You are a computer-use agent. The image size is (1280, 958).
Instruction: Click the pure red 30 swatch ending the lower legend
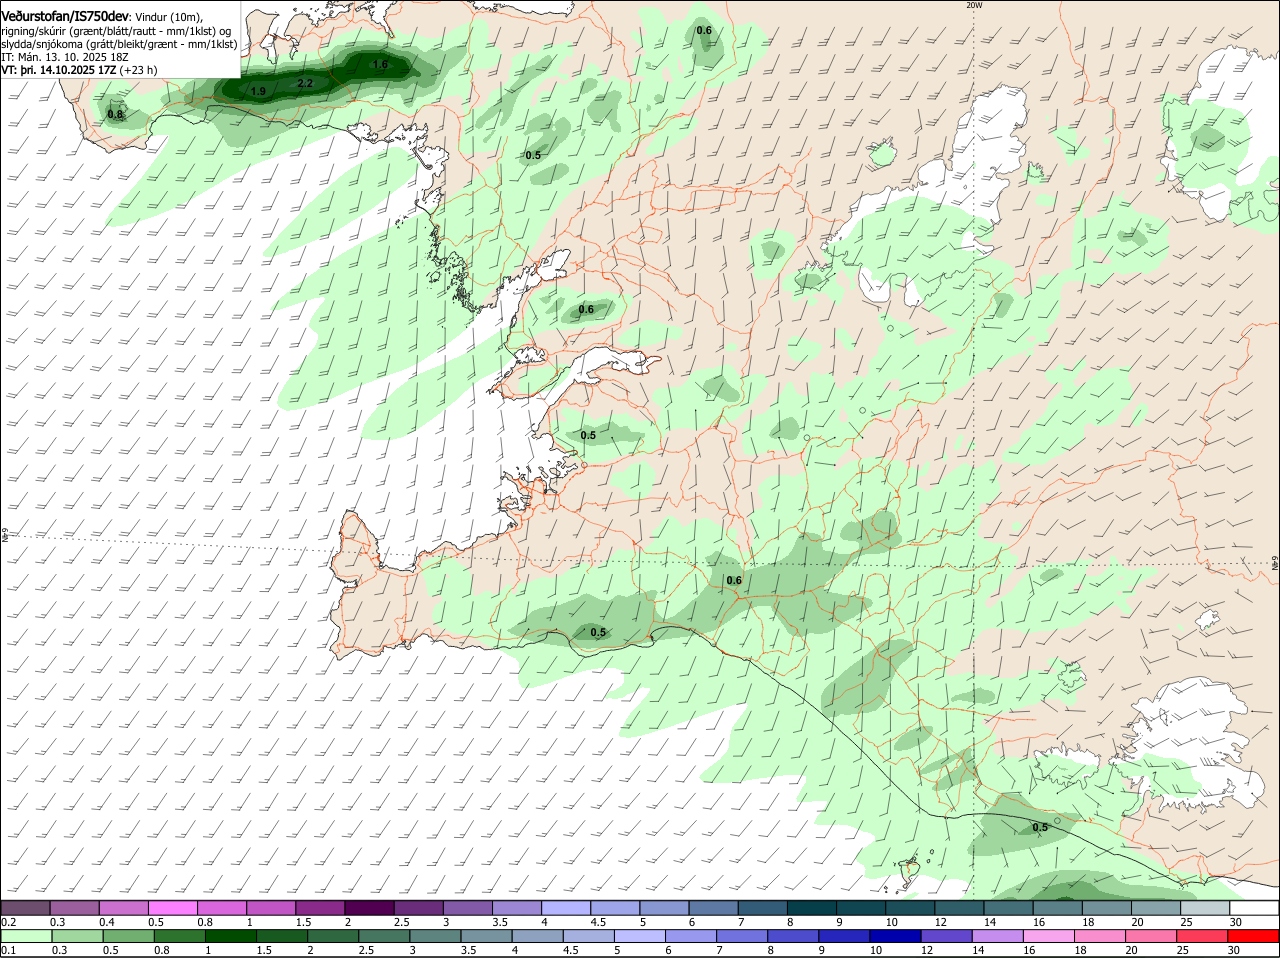(x=1253, y=935)
